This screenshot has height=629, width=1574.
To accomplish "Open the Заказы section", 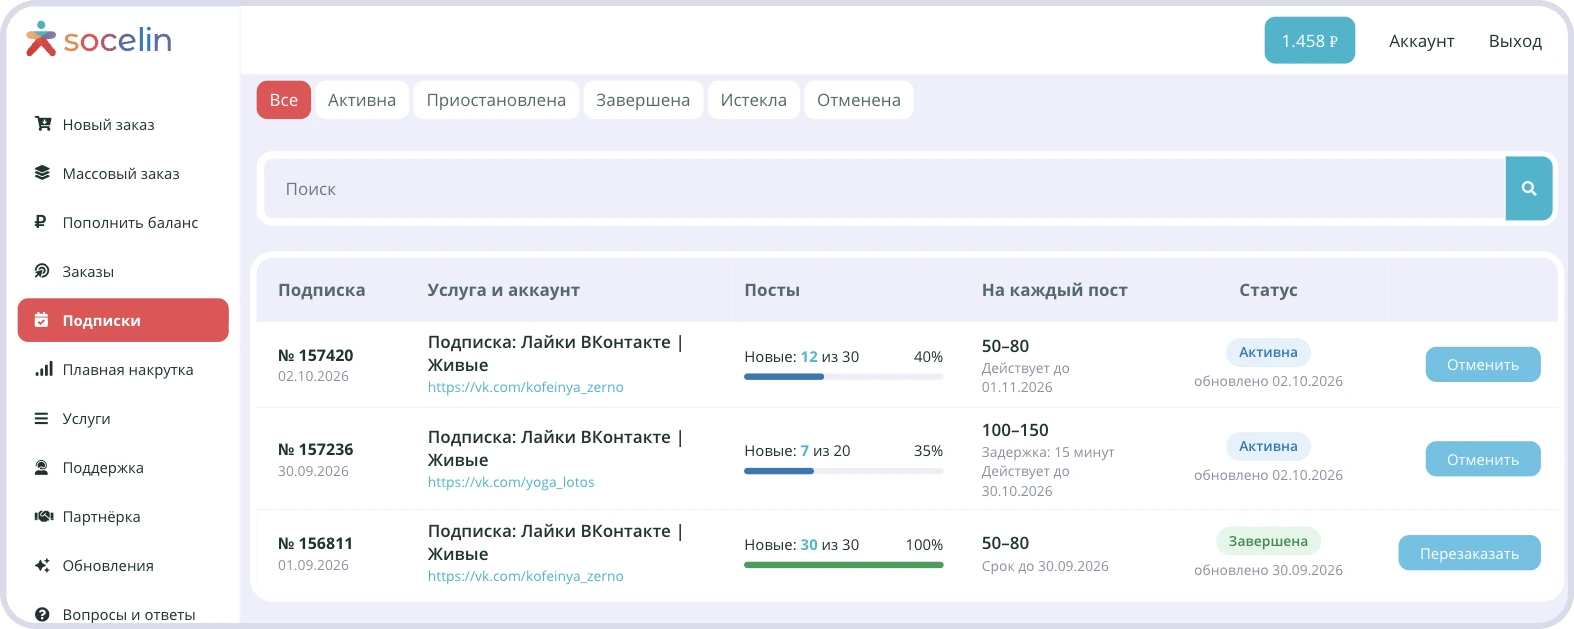I will 123,271.
